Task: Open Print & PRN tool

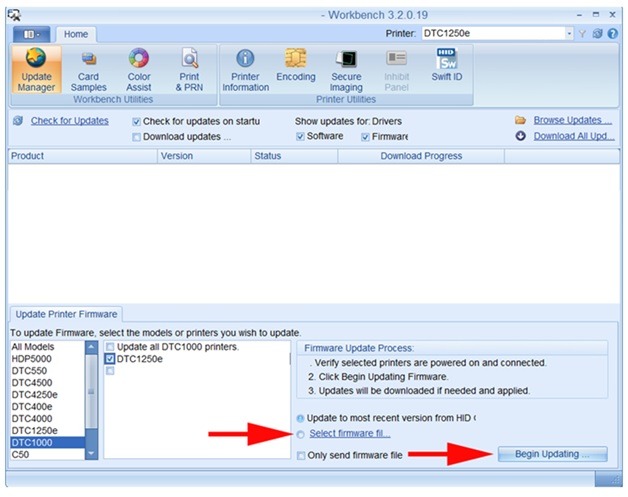Action: pyautogui.click(x=189, y=70)
